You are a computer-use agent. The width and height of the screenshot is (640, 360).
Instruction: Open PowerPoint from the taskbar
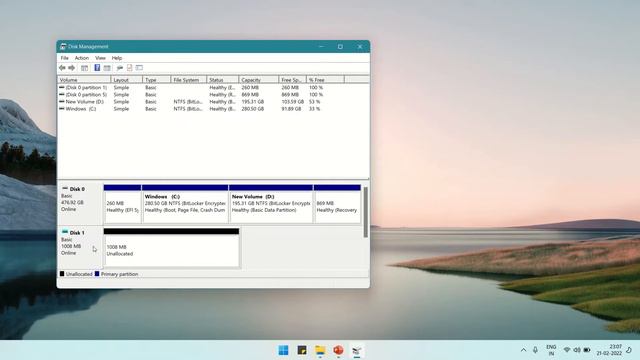[338, 350]
